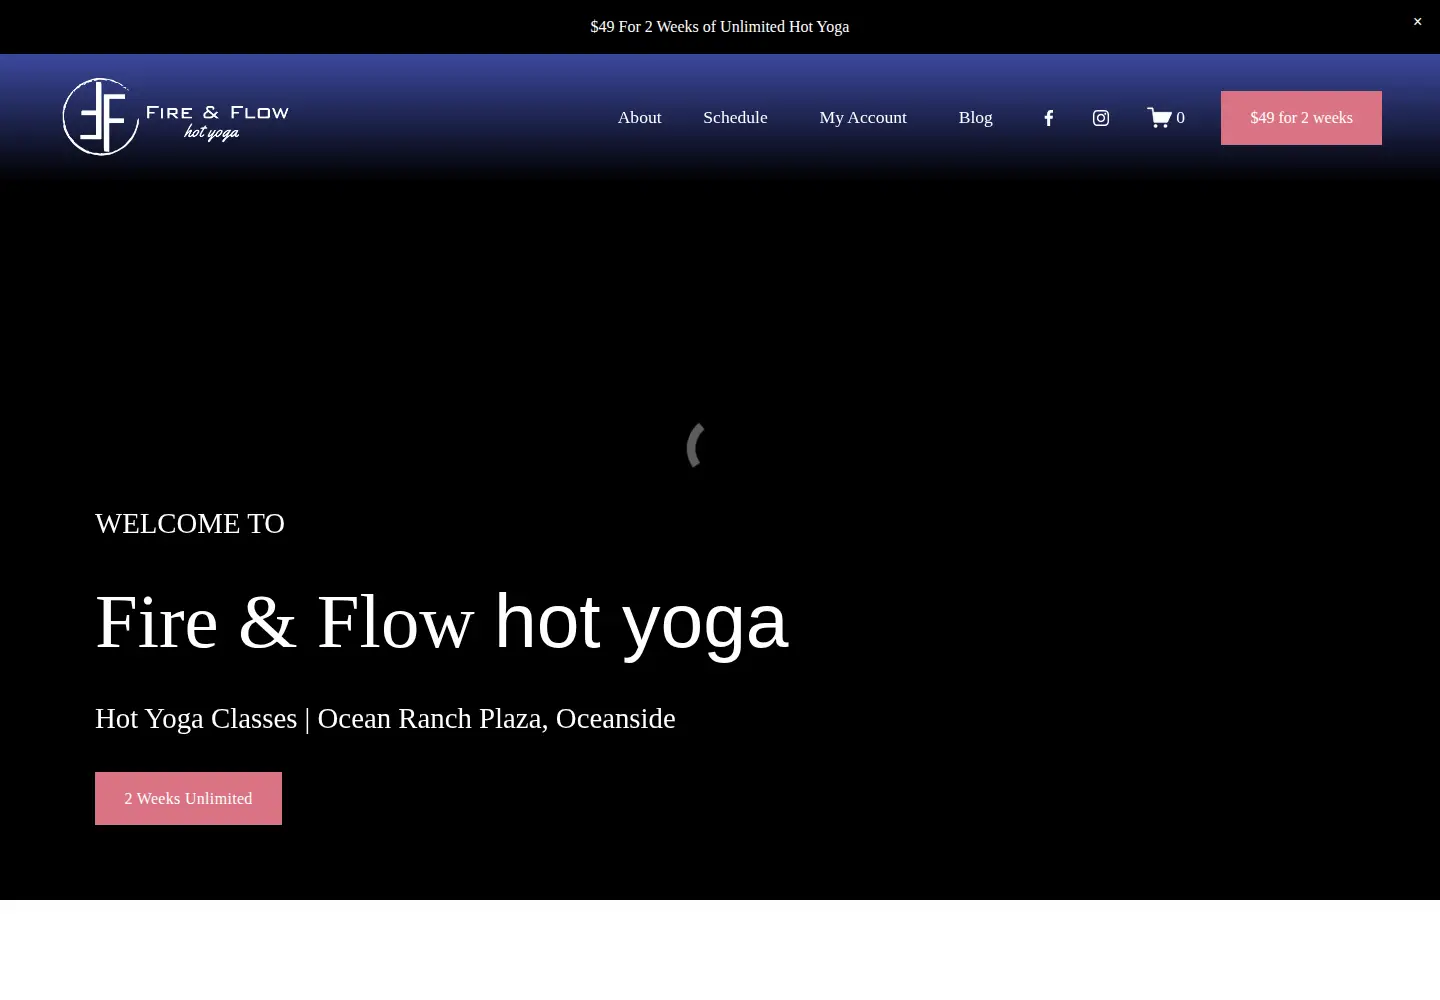Click the Fire & Flow logo
Viewport: 1440px width, 1000px height.
point(176,117)
